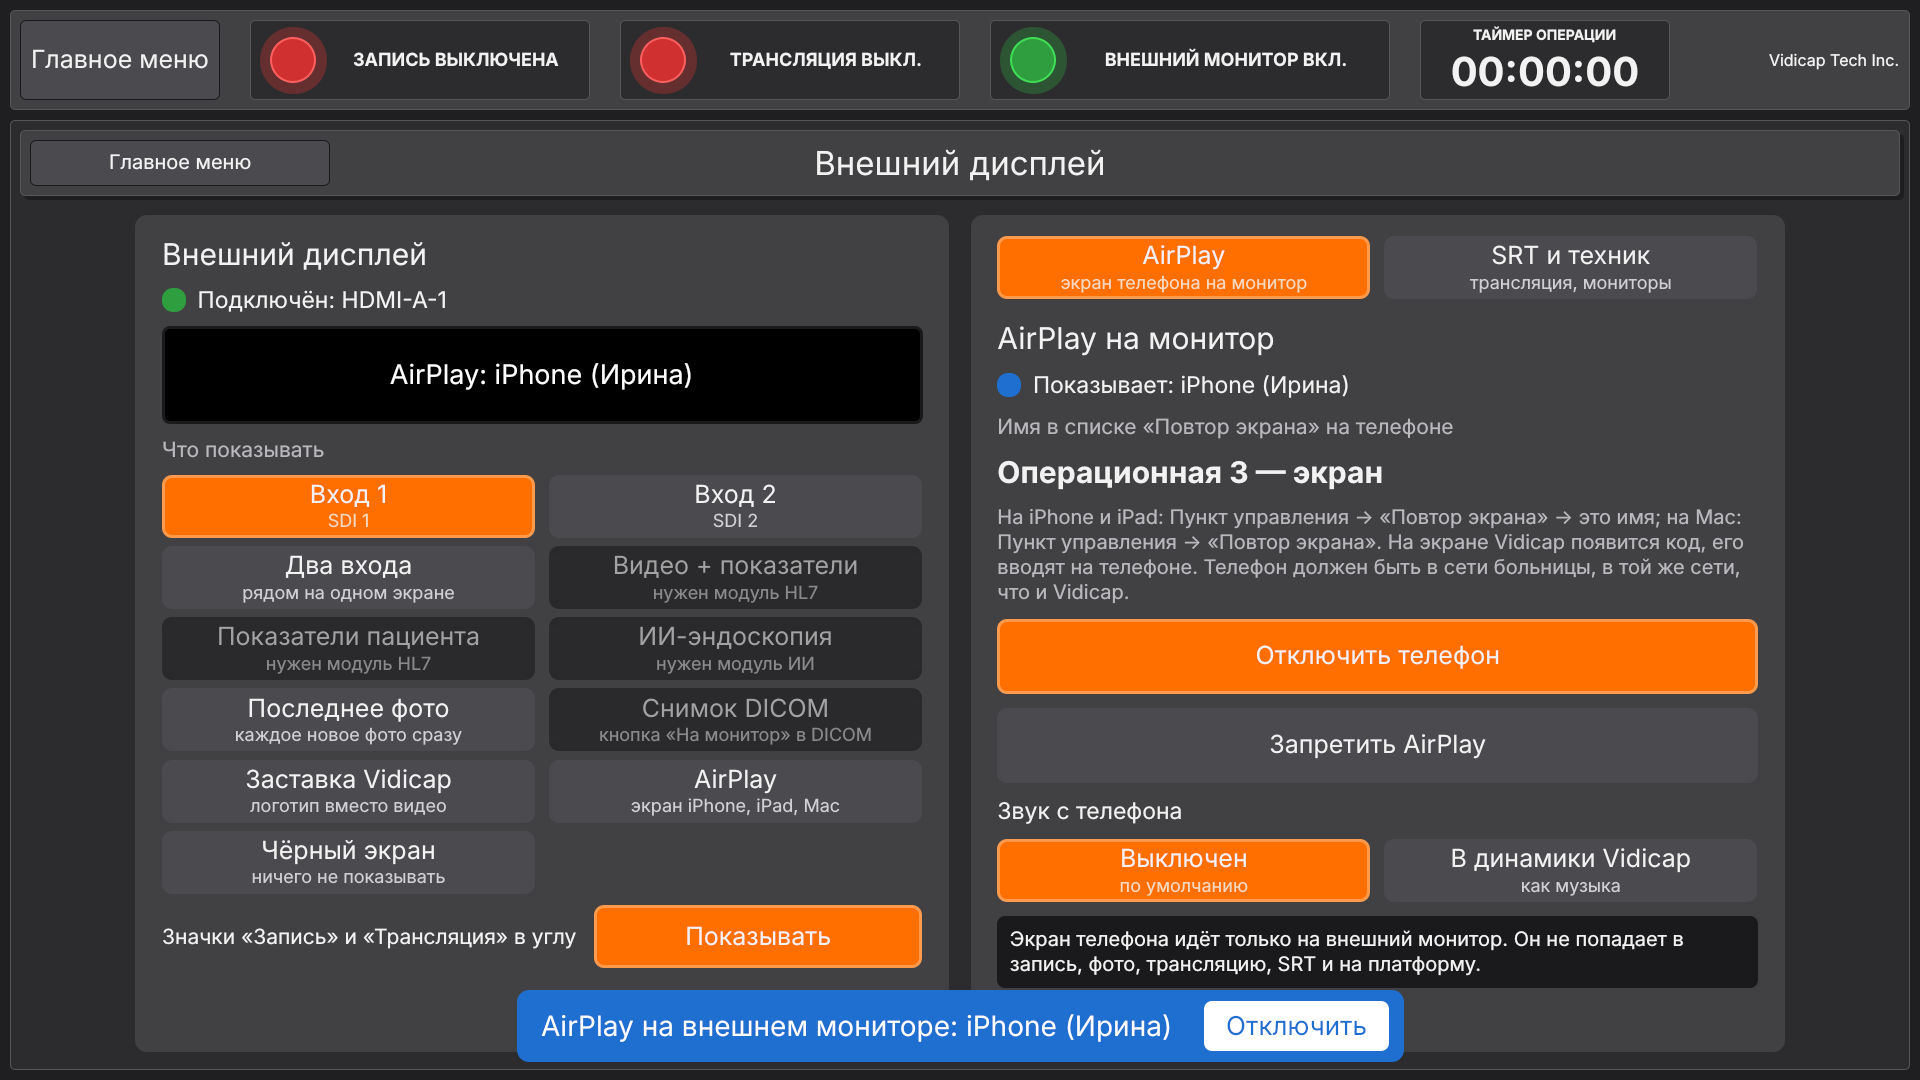Select Видео + показатели option
The height and width of the screenshot is (1080, 1920).
(735, 577)
